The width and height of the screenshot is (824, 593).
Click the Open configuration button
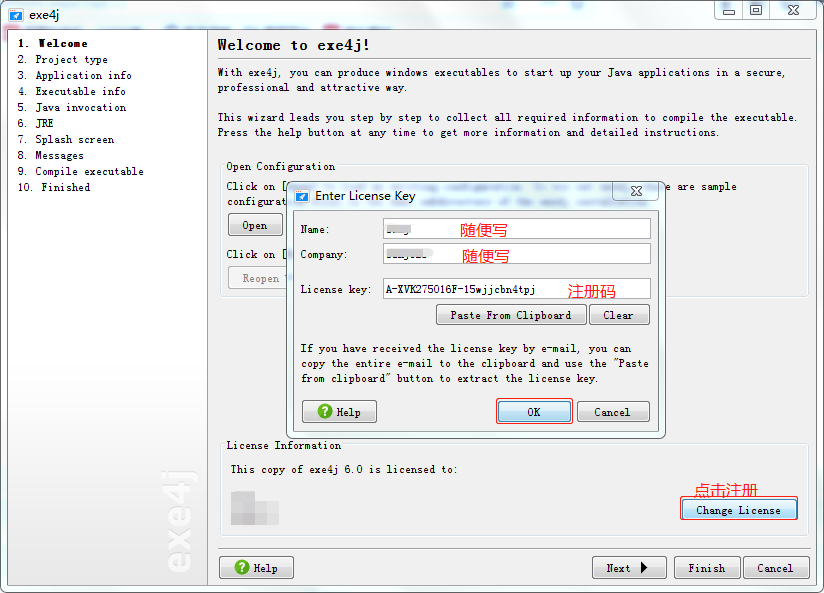[x=255, y=225]
